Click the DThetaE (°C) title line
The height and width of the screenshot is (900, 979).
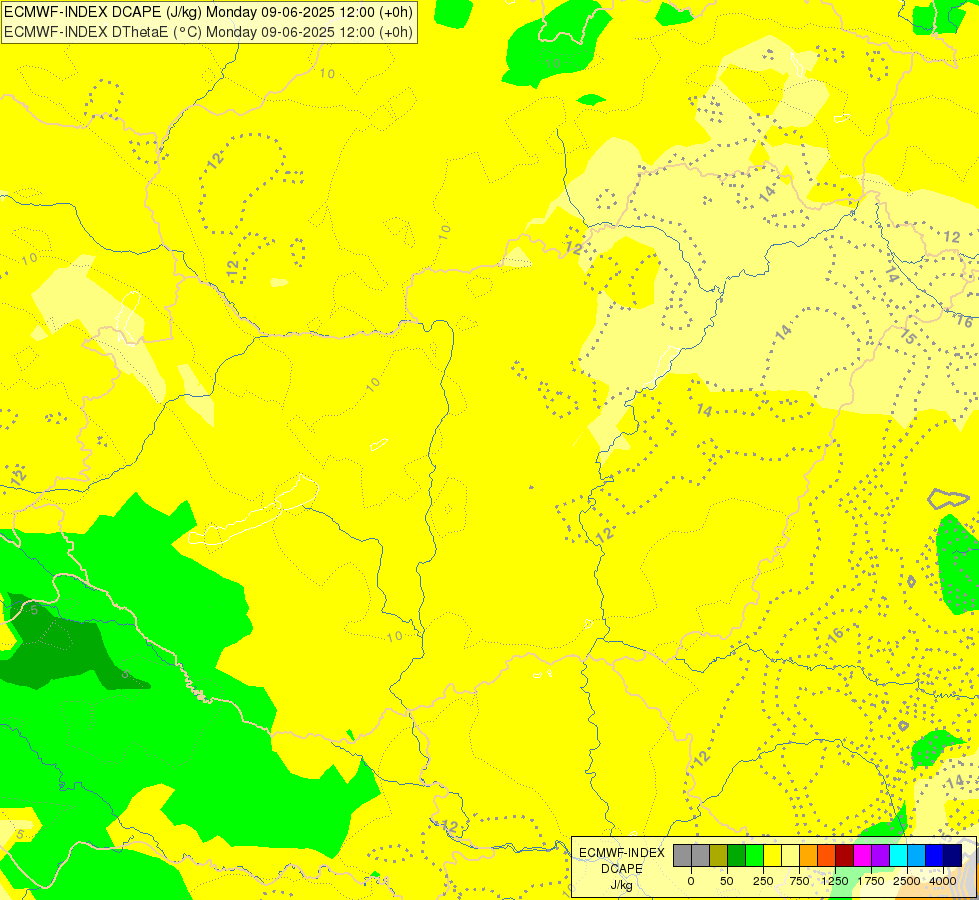[209, 32]
